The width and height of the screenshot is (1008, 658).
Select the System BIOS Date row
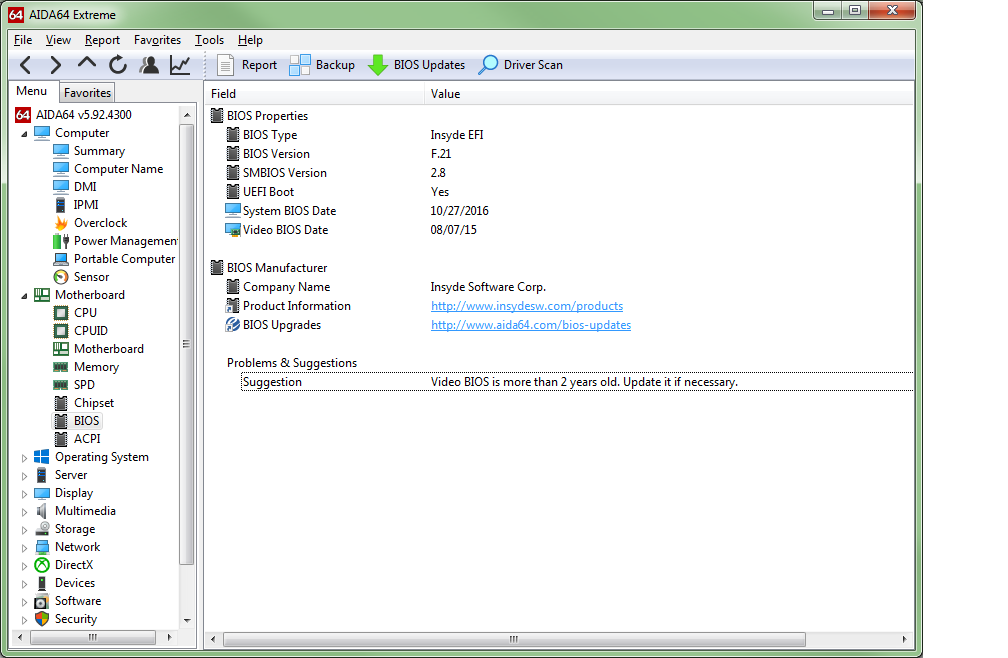pyautogui.click(x=569, y=211)
